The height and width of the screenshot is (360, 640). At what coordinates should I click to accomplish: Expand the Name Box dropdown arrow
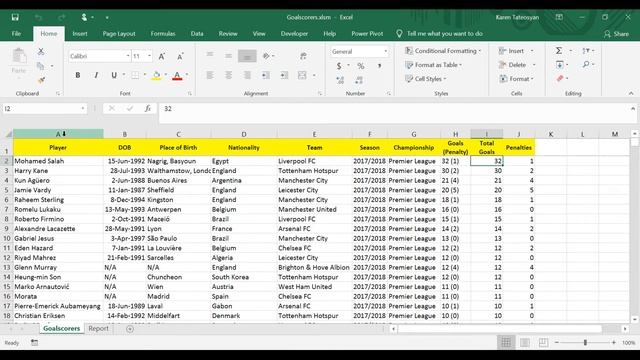tap(82, 109)
